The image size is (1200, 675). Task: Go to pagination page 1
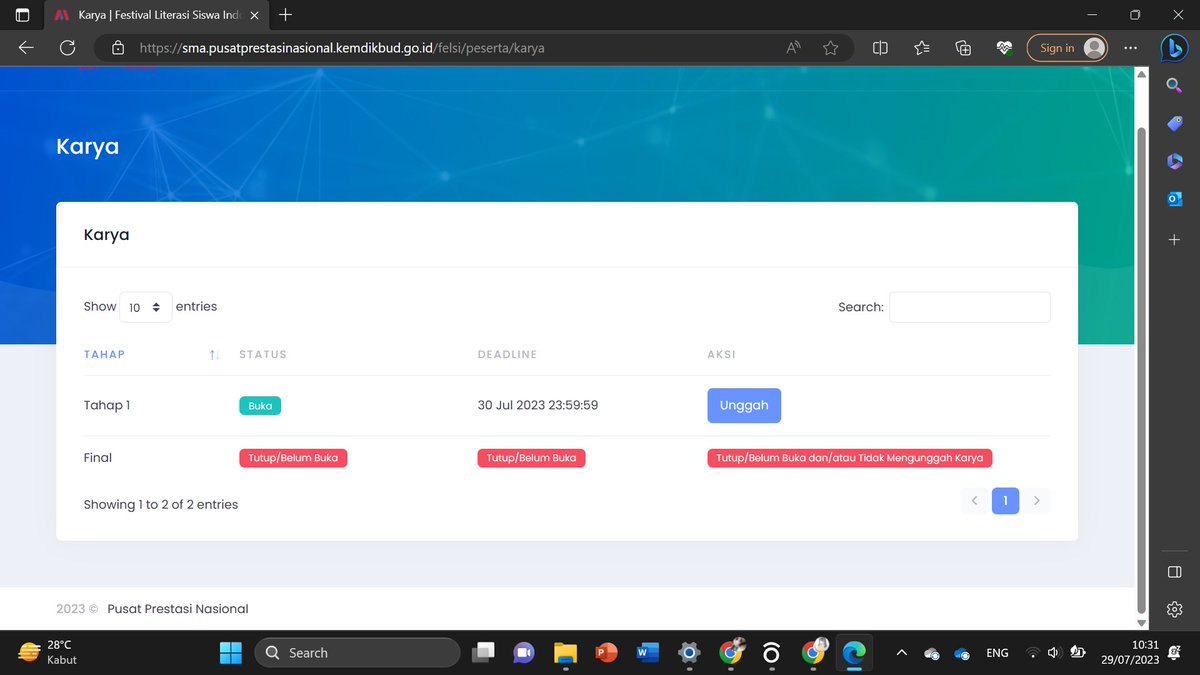tap(1005, 500)
